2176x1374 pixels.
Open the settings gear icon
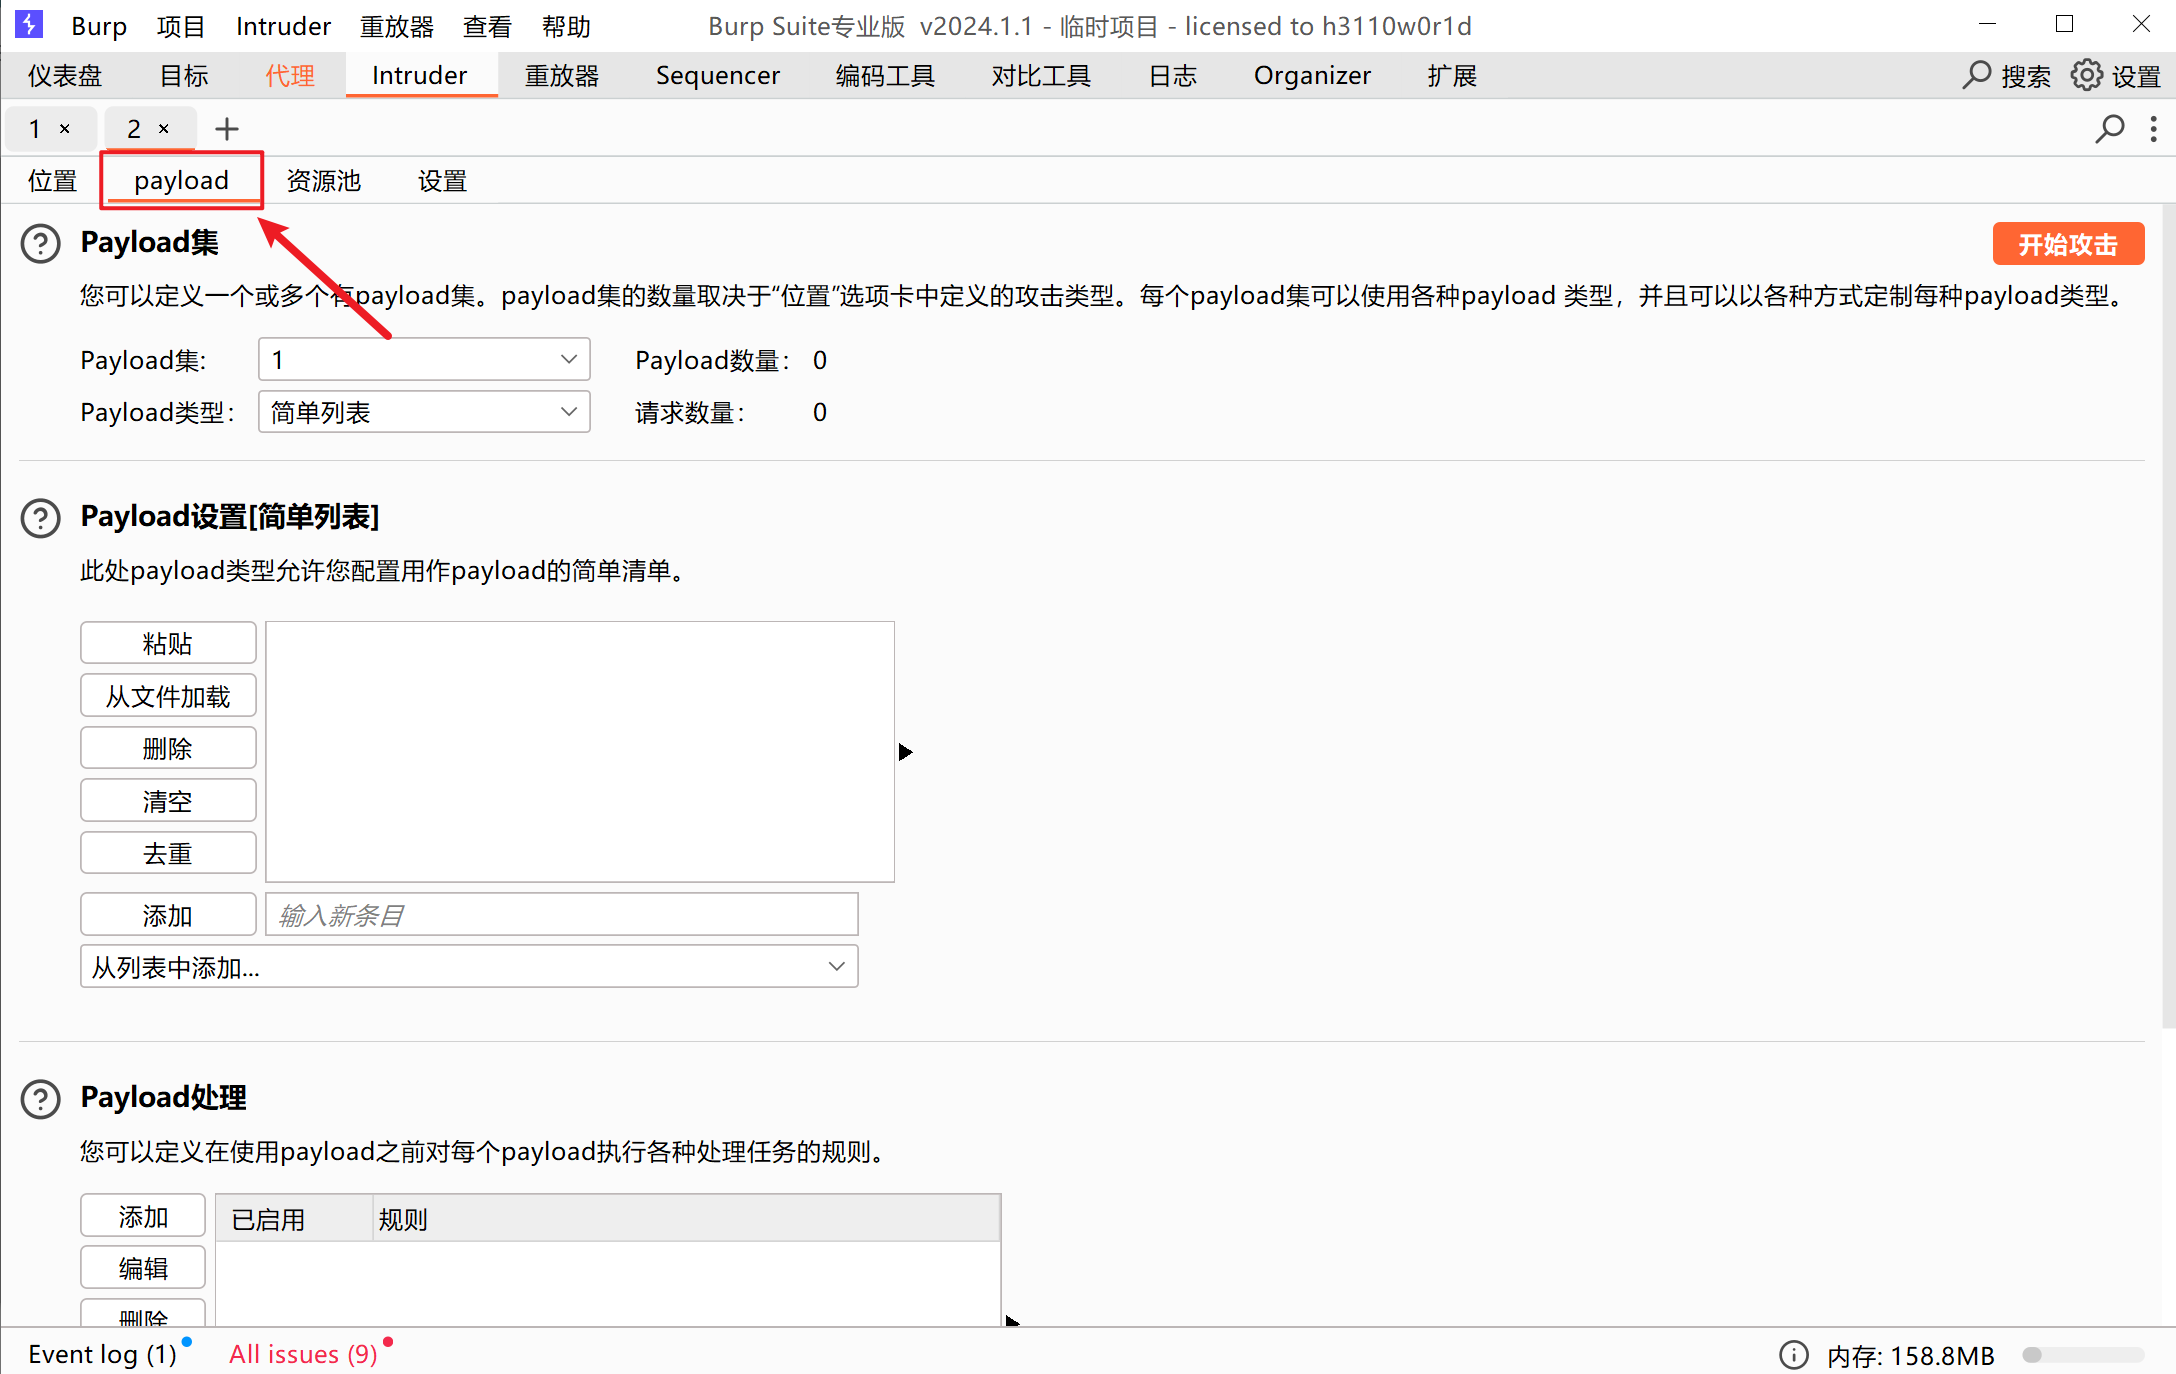pyautogui.click(x=2087, y=75)
